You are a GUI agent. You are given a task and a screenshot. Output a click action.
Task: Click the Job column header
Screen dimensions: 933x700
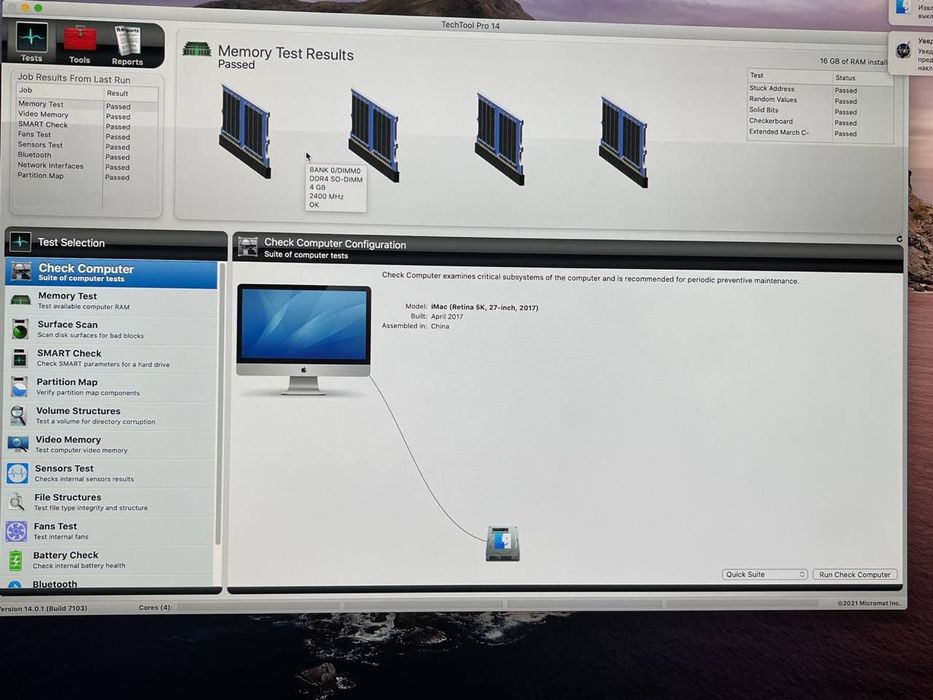tap(59, 90)
